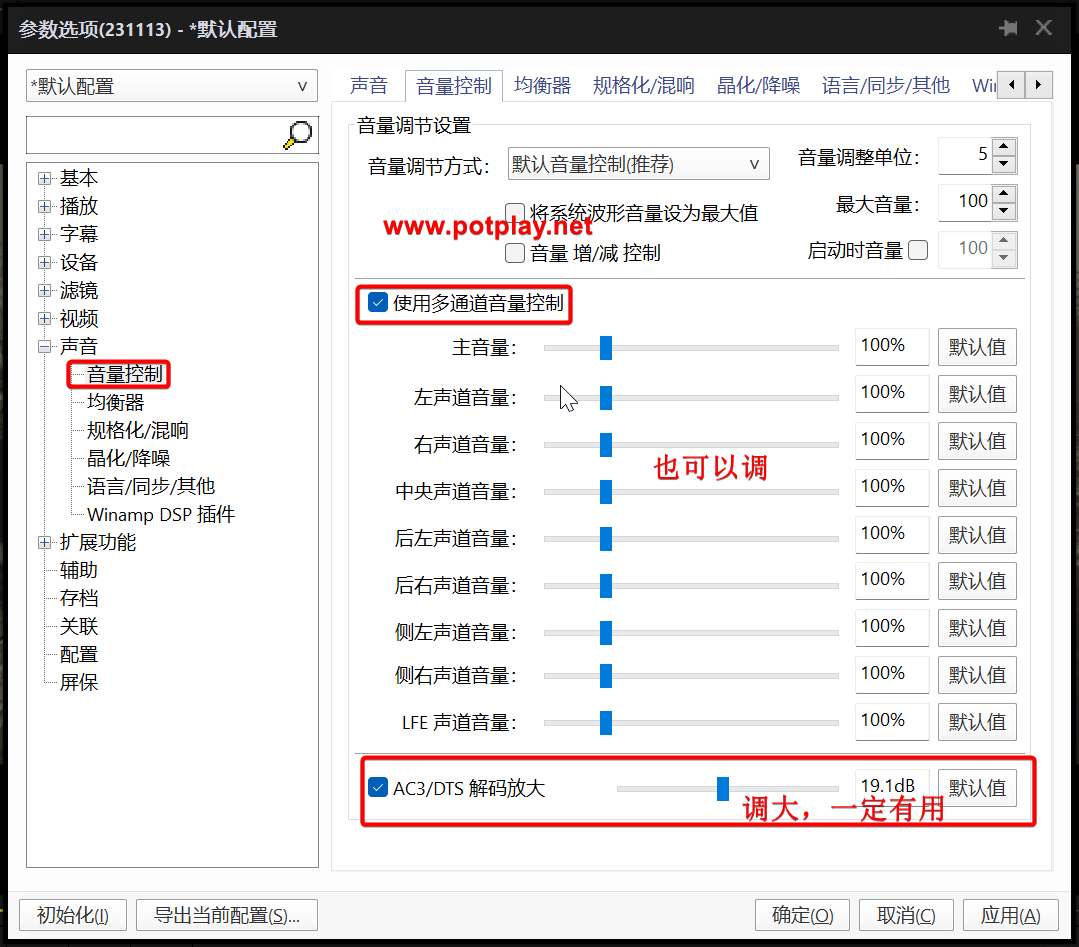Click the 取消(C) button

tap(906, 915)
